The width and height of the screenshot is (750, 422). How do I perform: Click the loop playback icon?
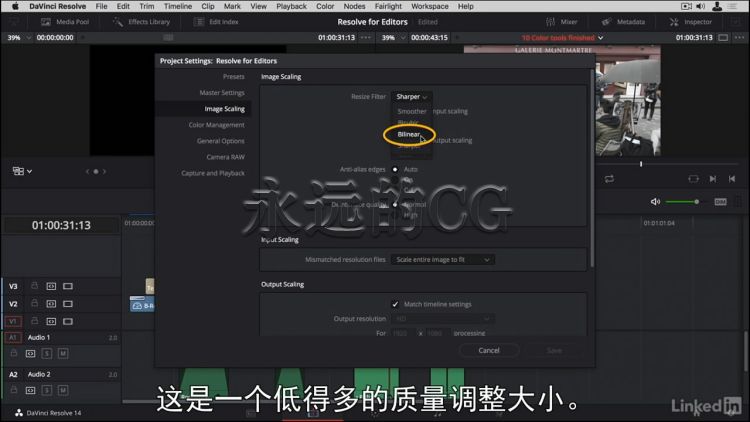(609, 178)
